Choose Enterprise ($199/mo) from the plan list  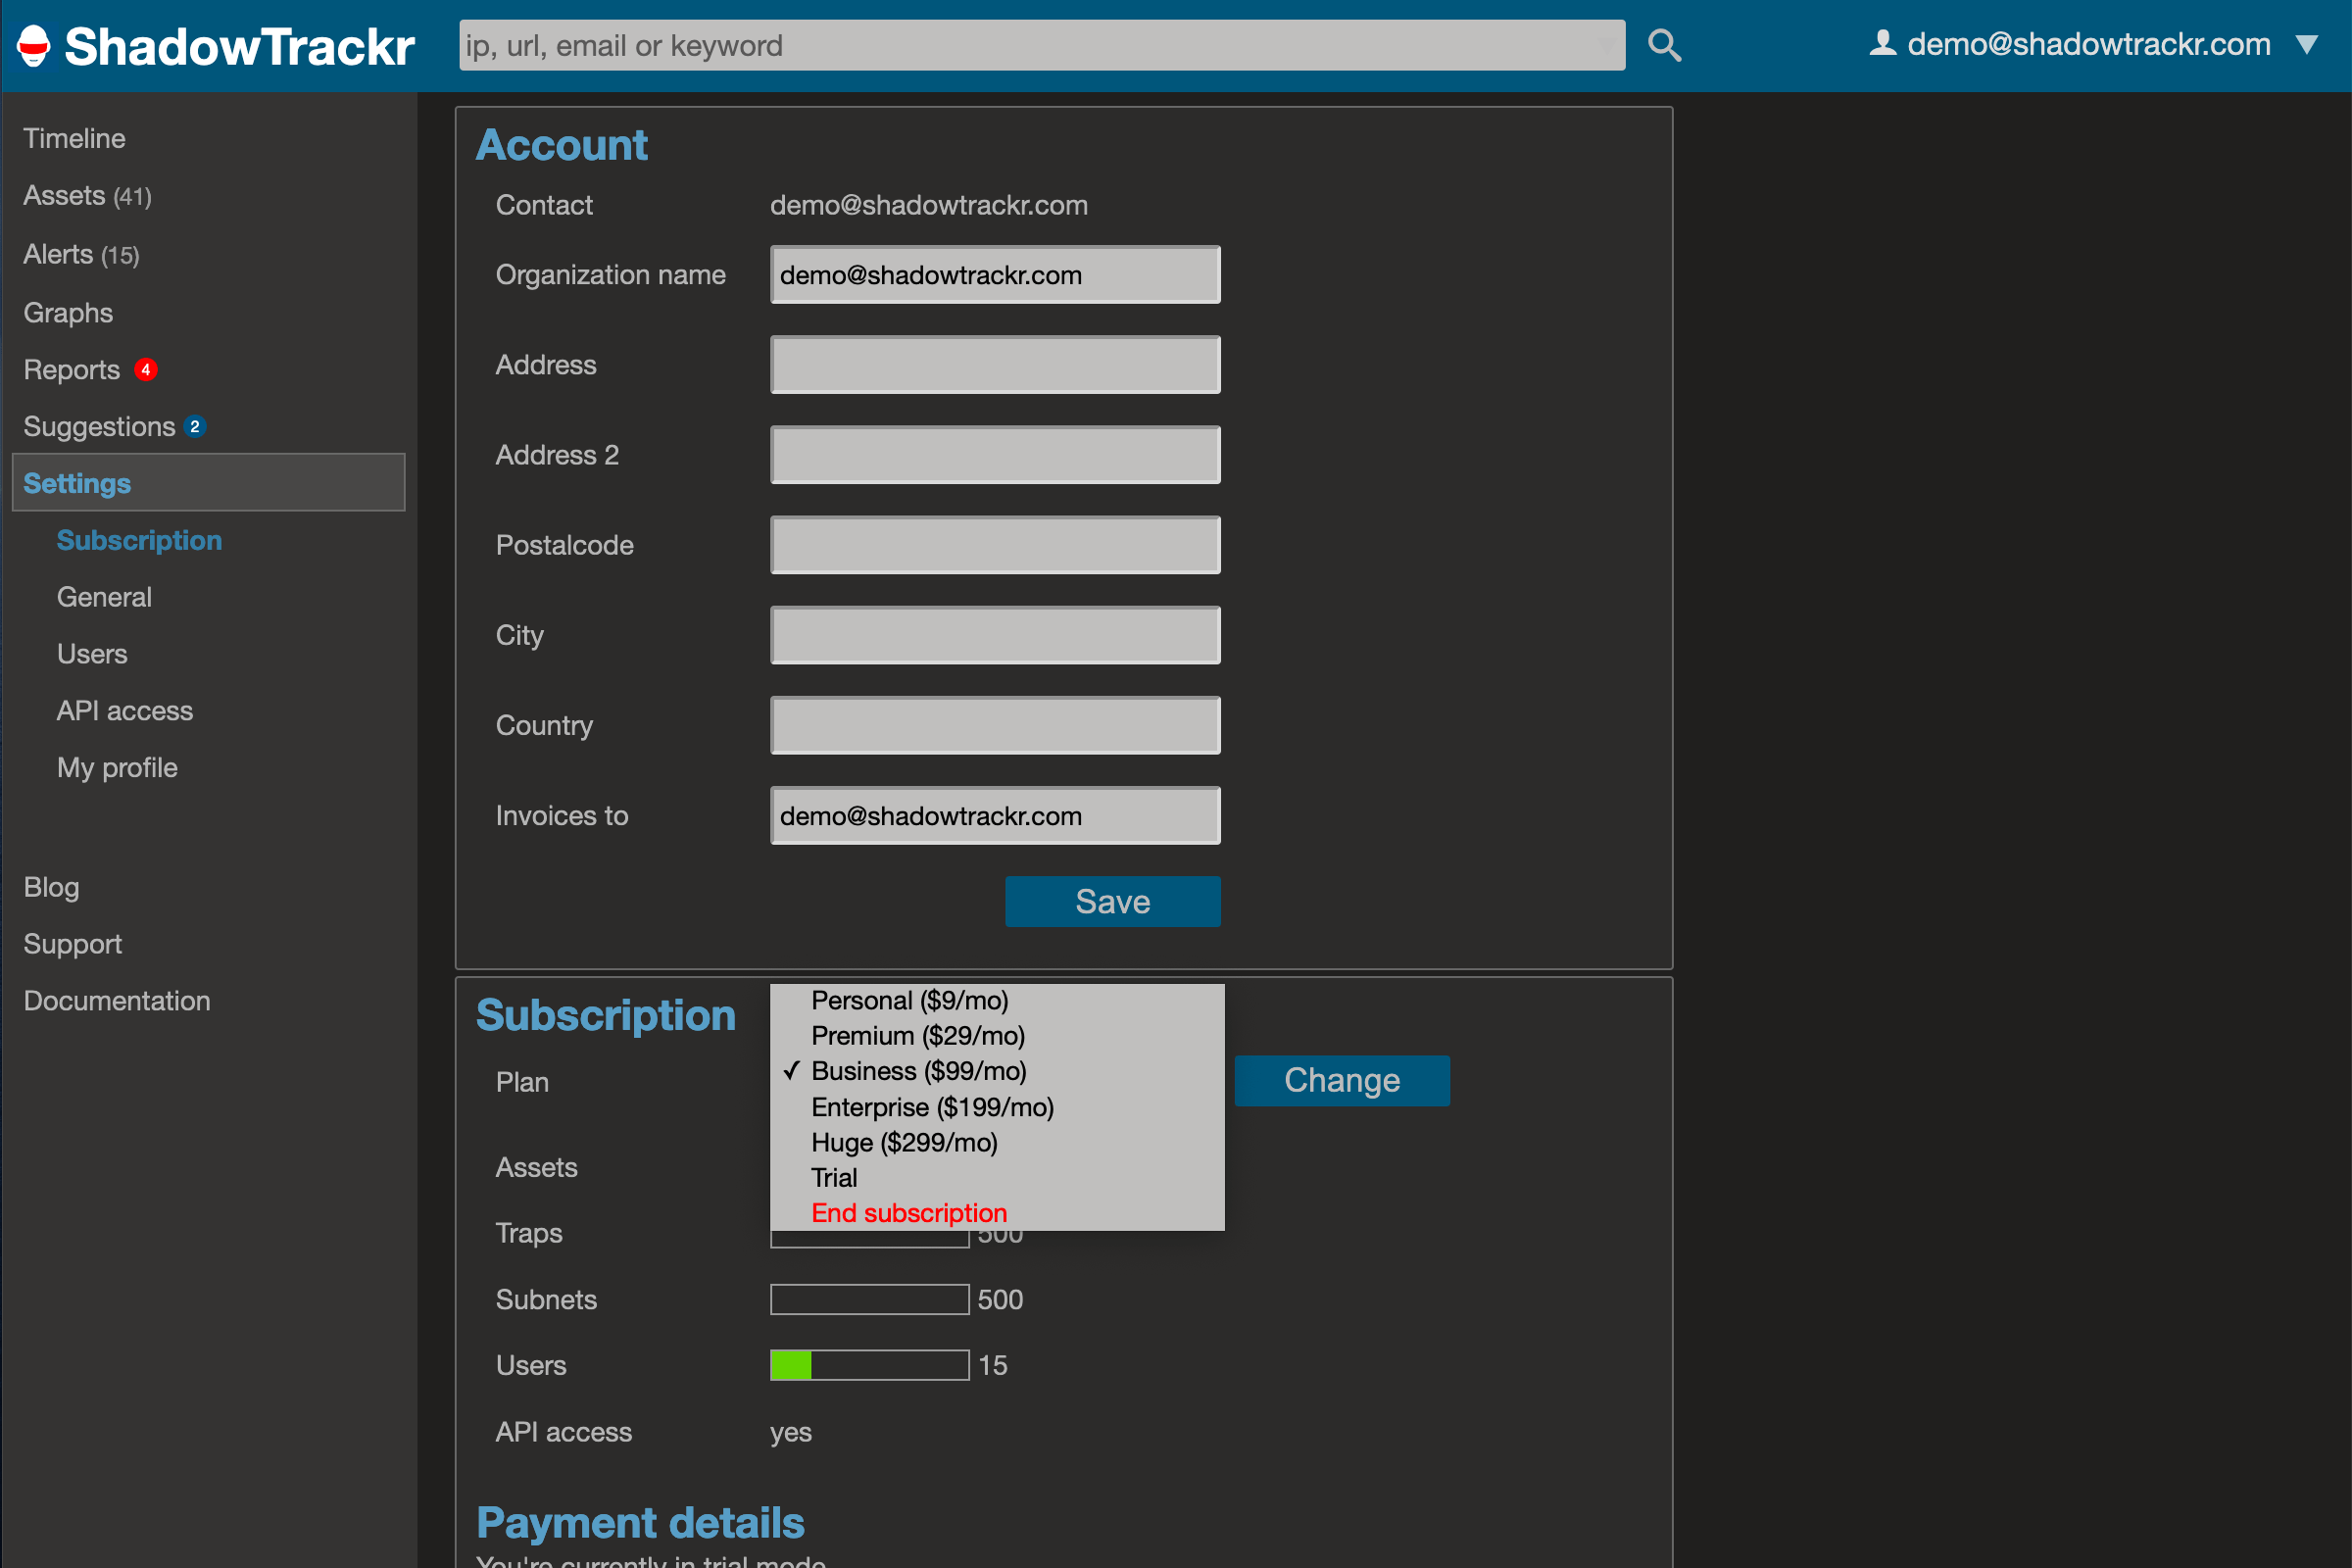pos(932,1107)
